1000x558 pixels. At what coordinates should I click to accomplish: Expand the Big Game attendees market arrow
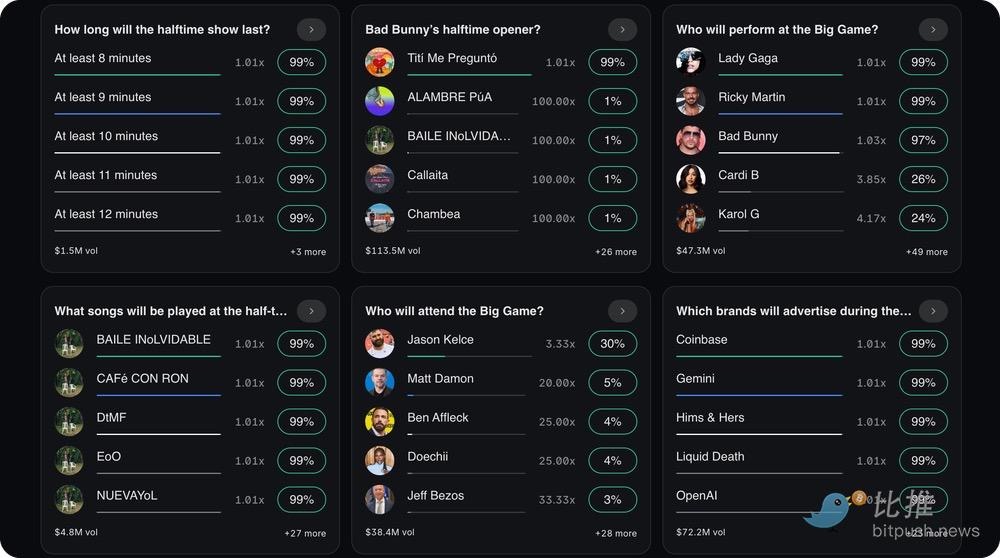(622, 311)
